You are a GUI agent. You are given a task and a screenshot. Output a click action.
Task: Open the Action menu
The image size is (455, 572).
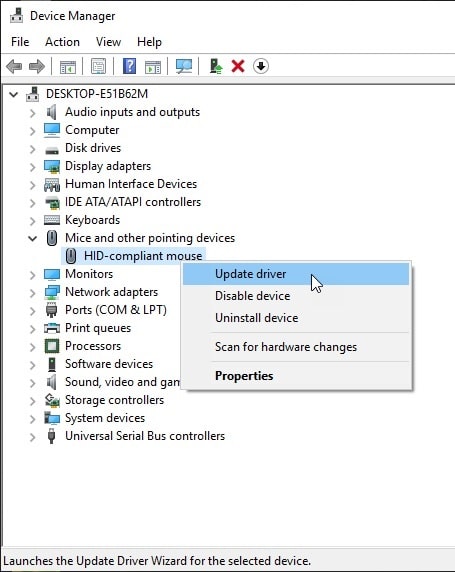click(x=62, y=42)
